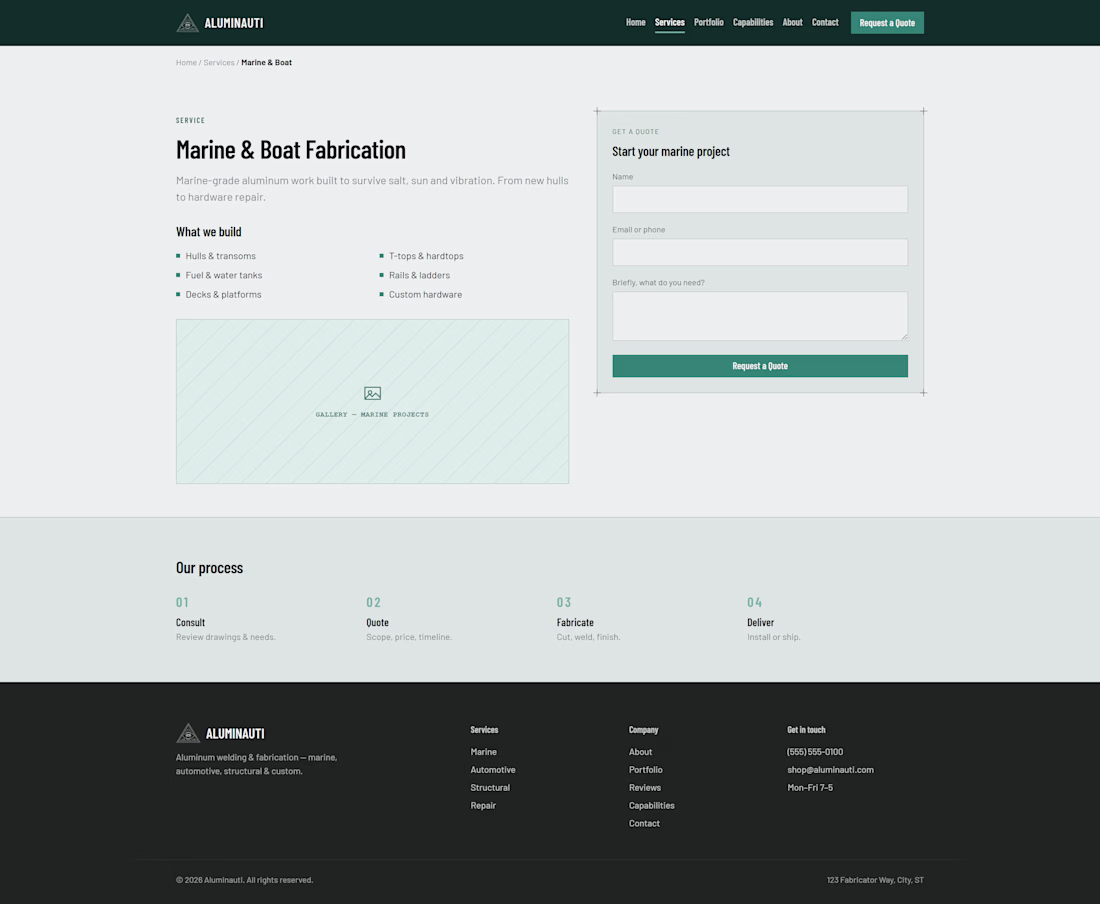Image resolution: width=1100 pixels, height=904 pixels.
Task: Click Marine & Boat breadcrumb text
Action: click(267, 62)
